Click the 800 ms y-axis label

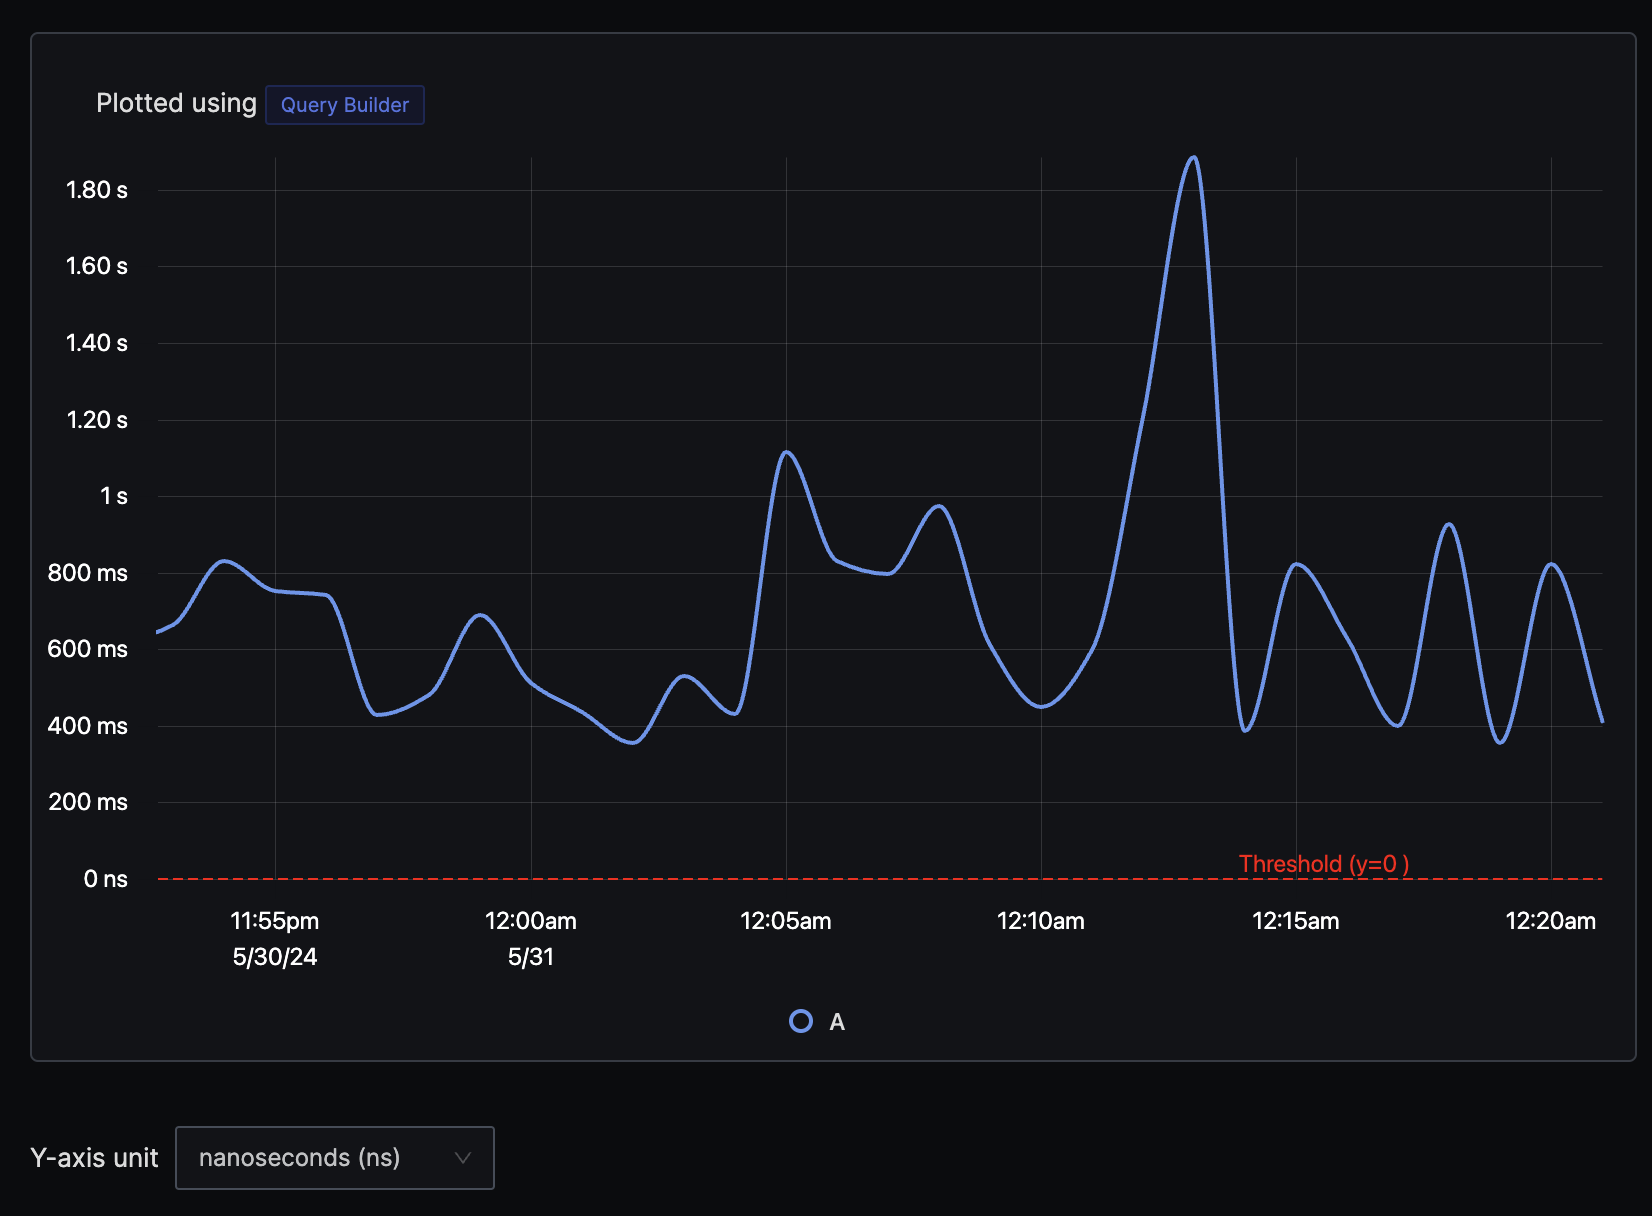click(x=88, y=573)
